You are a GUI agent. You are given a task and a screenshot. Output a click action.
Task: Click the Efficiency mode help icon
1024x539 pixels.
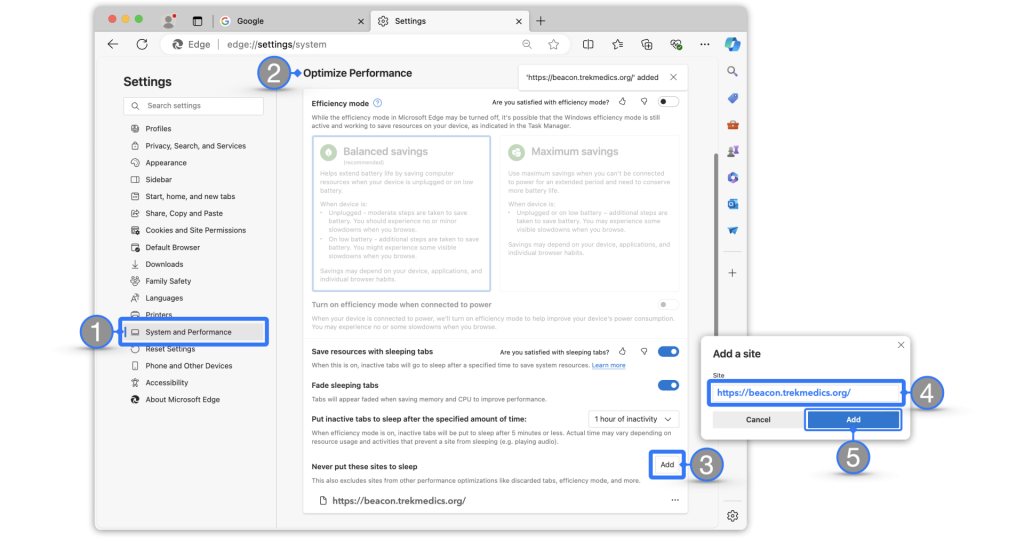click(377, 103)
